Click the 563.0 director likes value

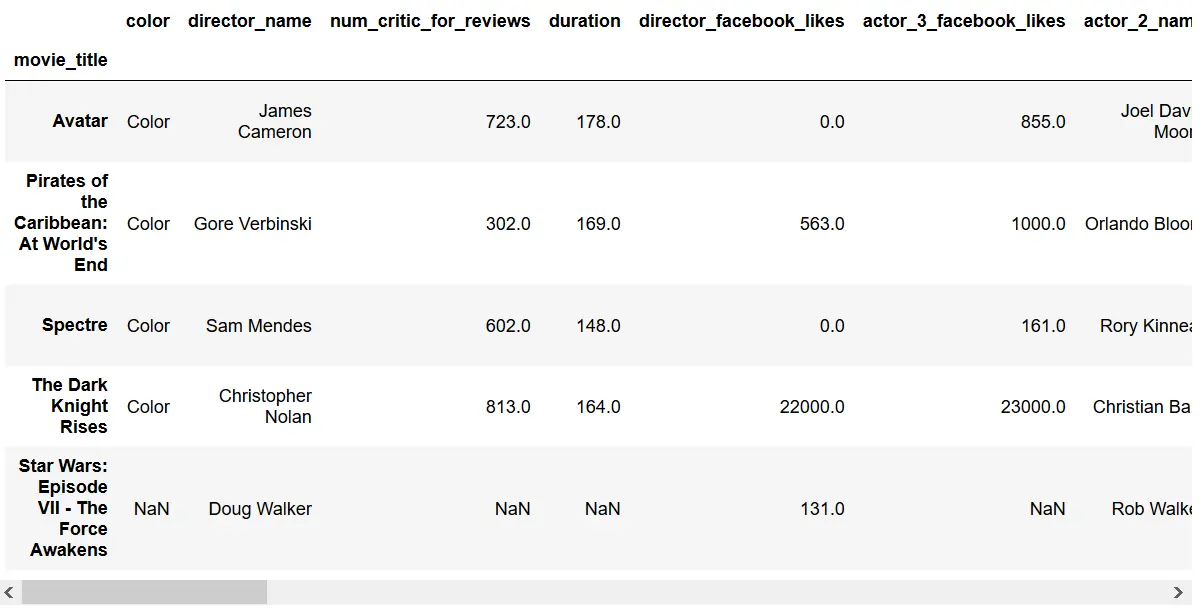coord(822,224)
